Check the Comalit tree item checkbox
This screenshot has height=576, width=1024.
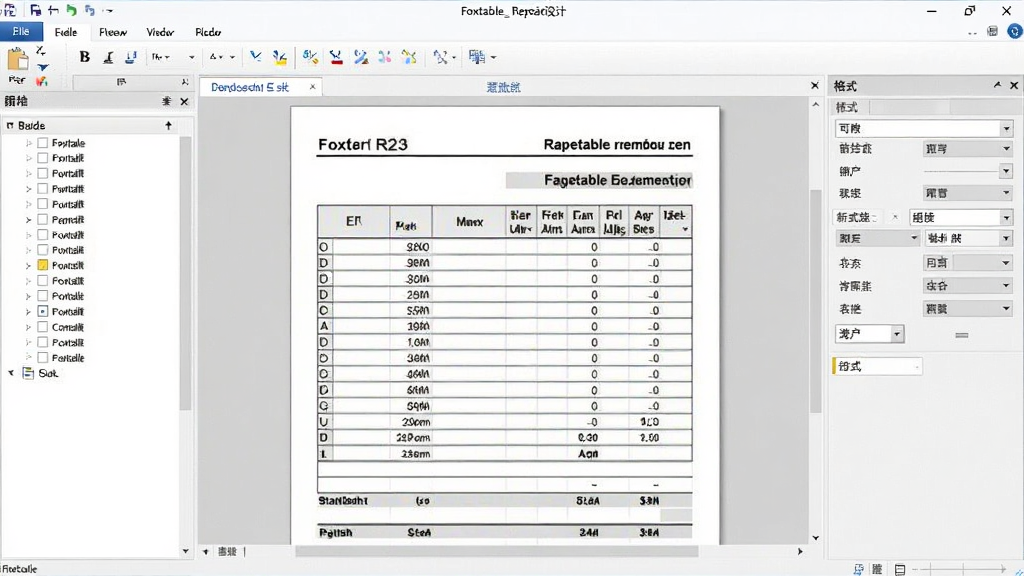pos(42,327)
